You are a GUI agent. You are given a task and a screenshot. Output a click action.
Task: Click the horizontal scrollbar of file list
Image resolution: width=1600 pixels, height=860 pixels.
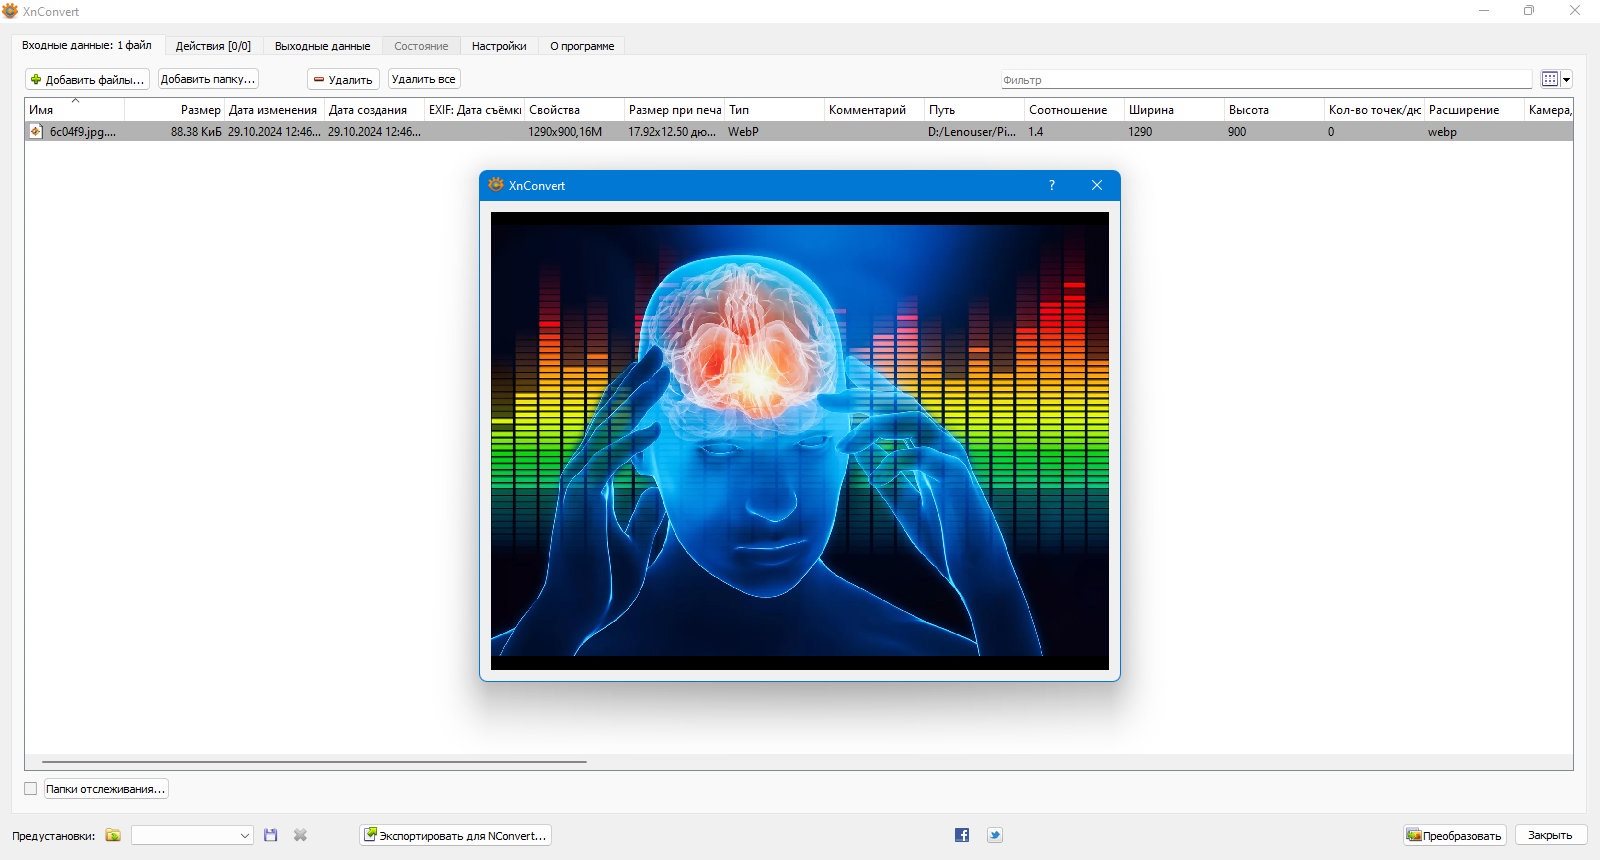pyautogui.click(x=314, y=762)
